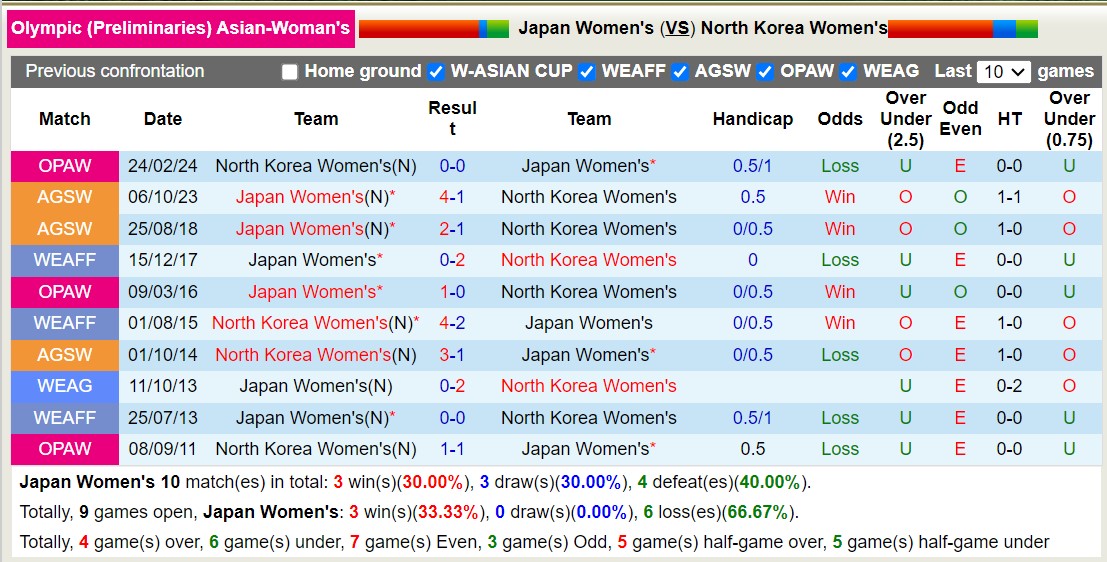1107x562 pixels.
Task: Uncheck the W-ASIAN CUP filter
Action: click(x=436, y=72)
